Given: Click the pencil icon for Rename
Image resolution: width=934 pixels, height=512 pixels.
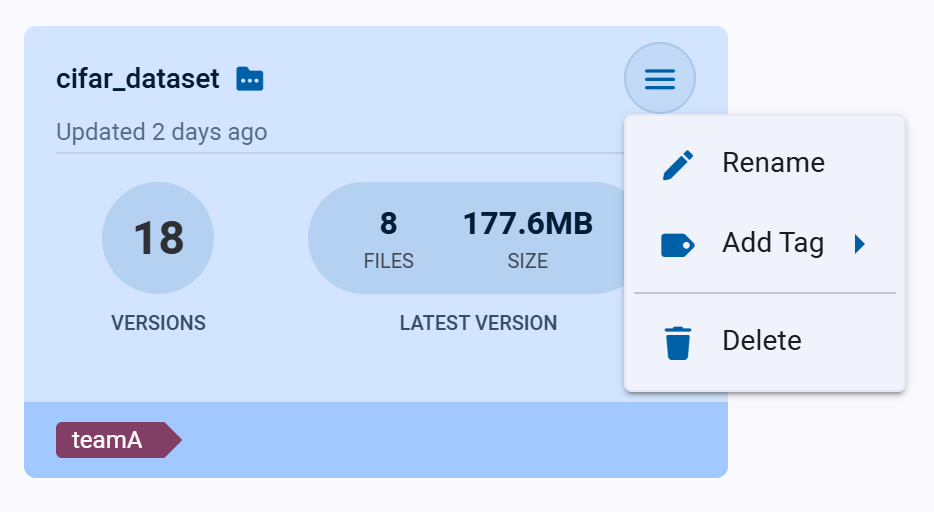Looking at the screenshot, I should coord(678,164).
